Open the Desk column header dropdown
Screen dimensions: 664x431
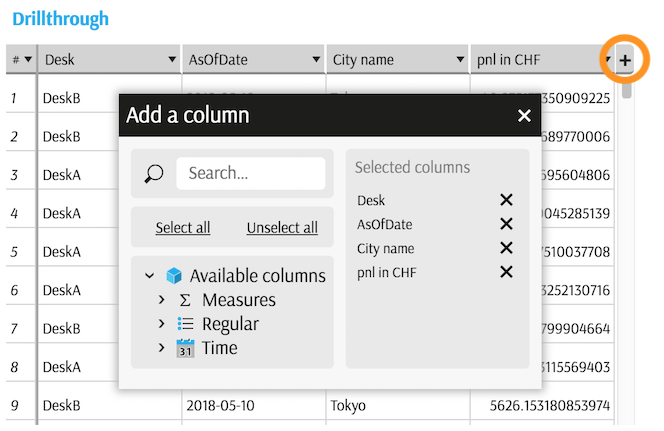[x=172, y=59]
